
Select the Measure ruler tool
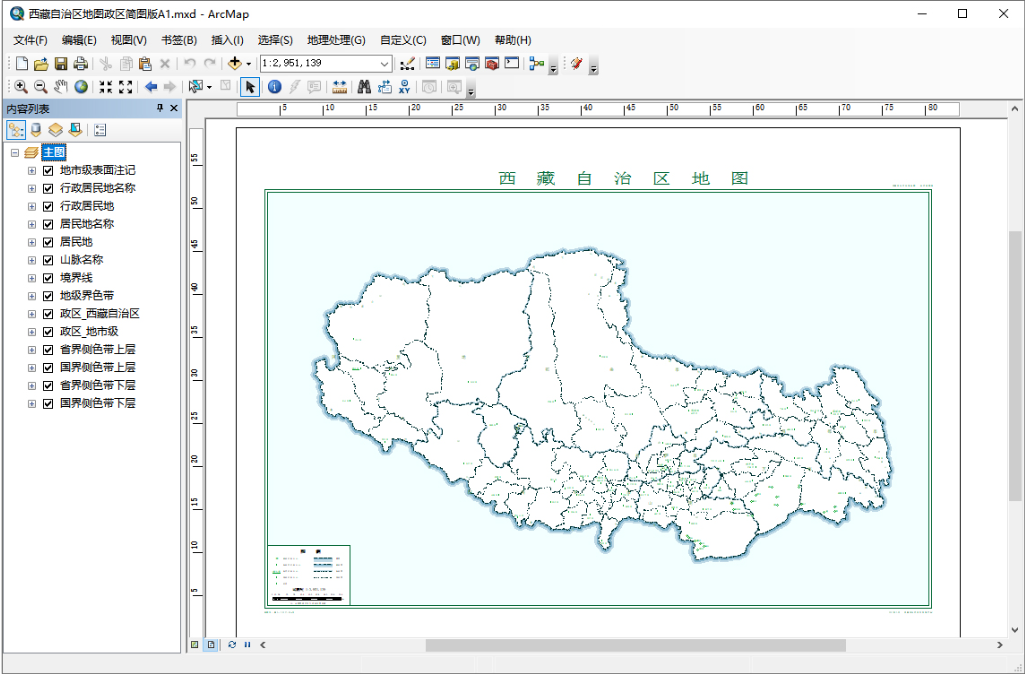[340, 87]
